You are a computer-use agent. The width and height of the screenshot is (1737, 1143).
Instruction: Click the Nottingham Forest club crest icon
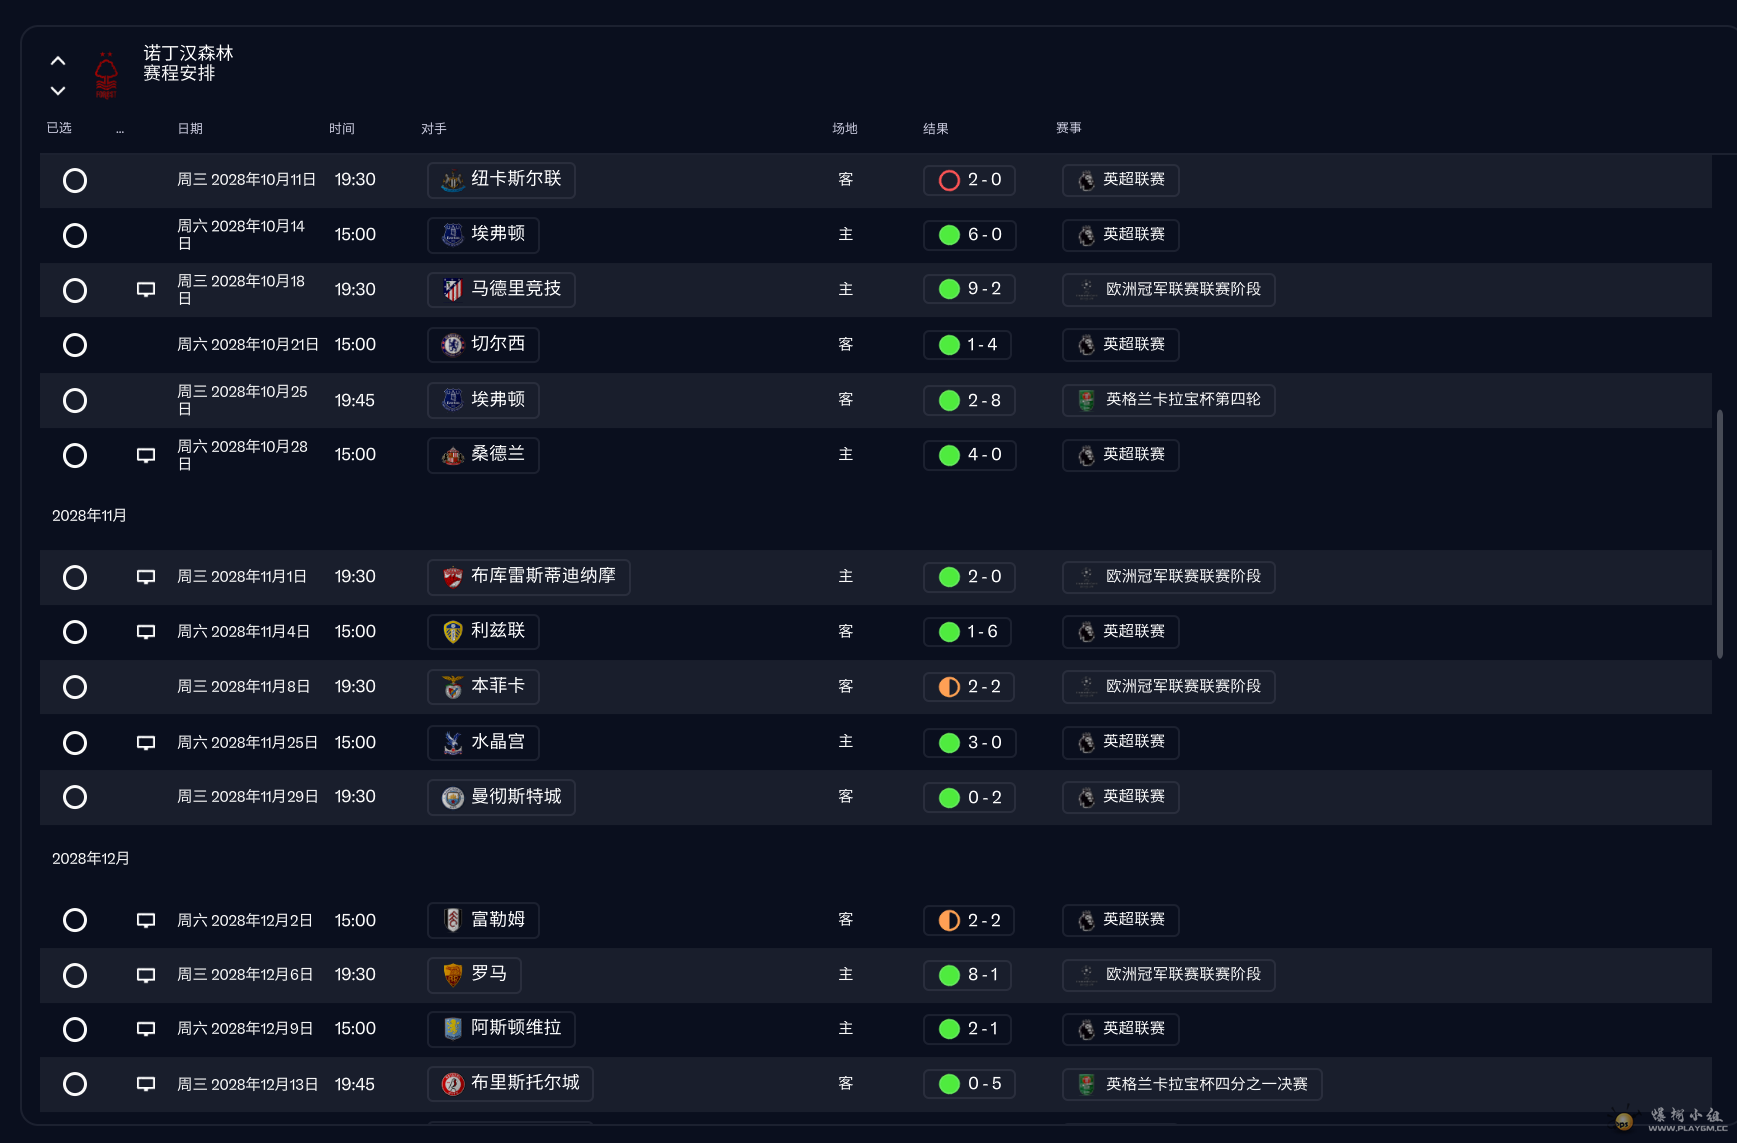[x=106, y=76]
